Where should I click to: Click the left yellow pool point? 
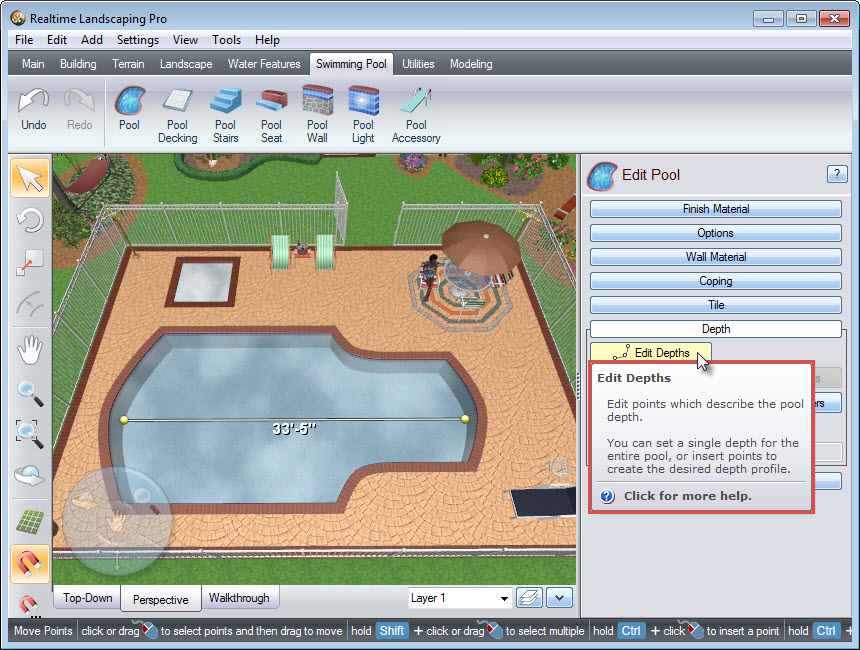[124, 420]
